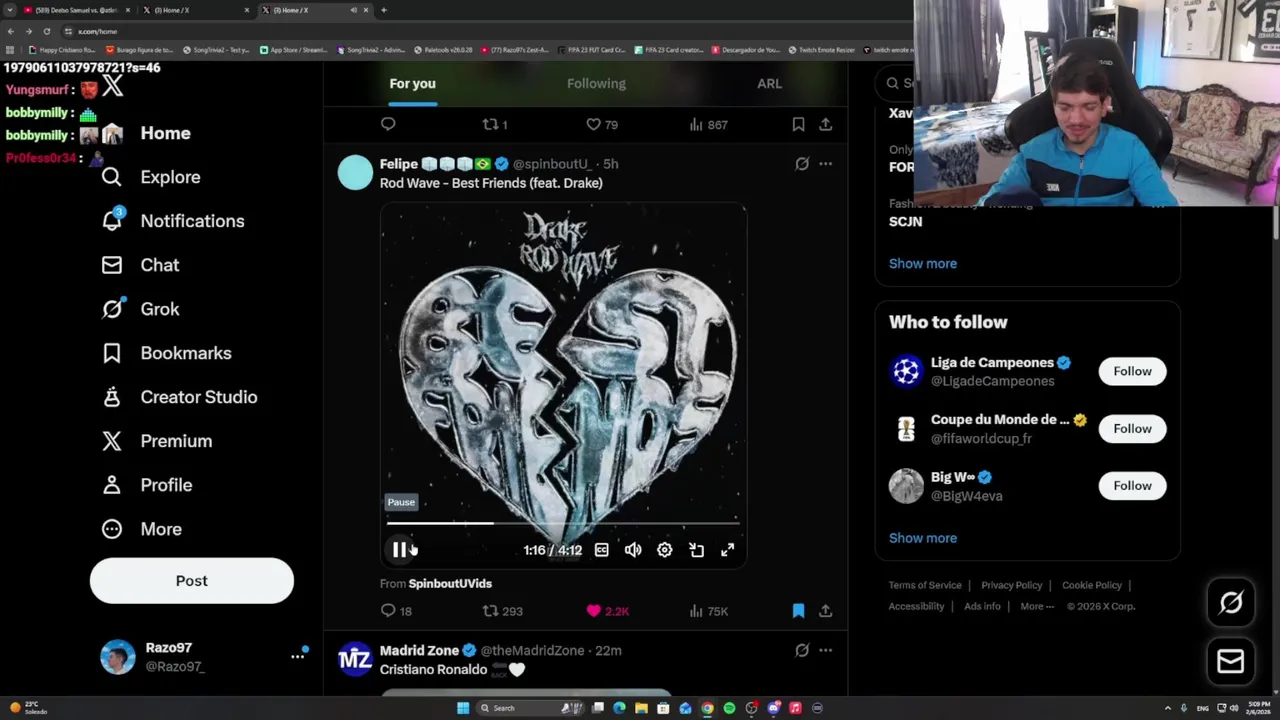Toggle video captions
The image size is (1280, 720).
(601, 550)
